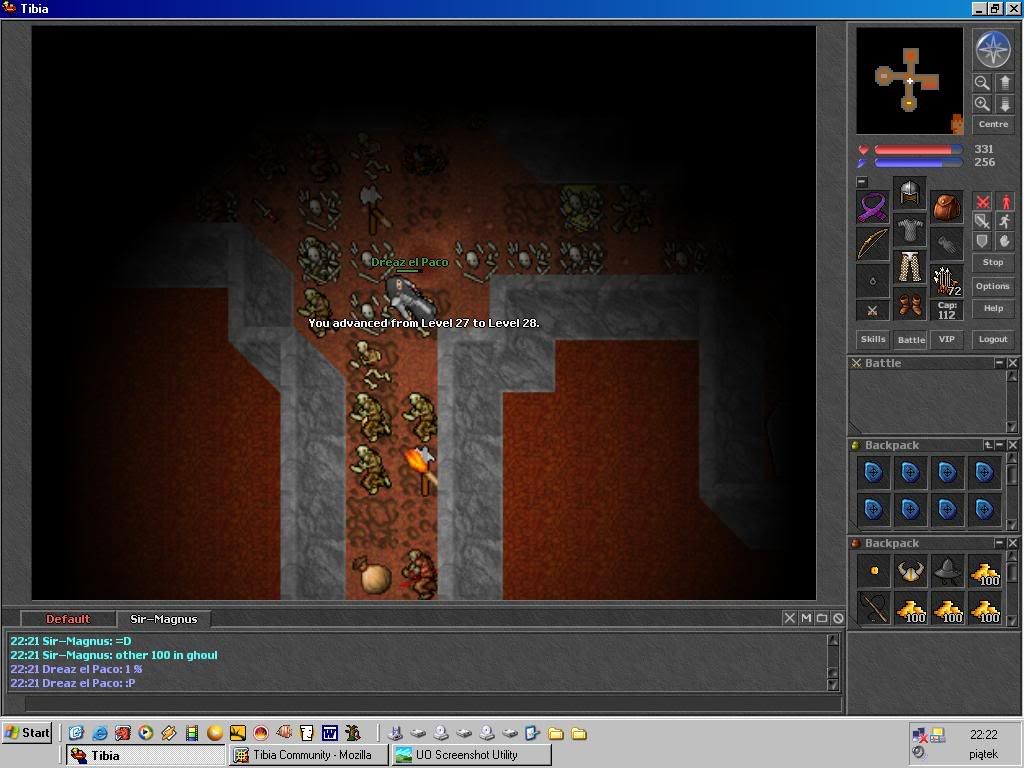Open the channel list button
The height and width of the screenshot is (768, 1024).
(x=822, y=618)
